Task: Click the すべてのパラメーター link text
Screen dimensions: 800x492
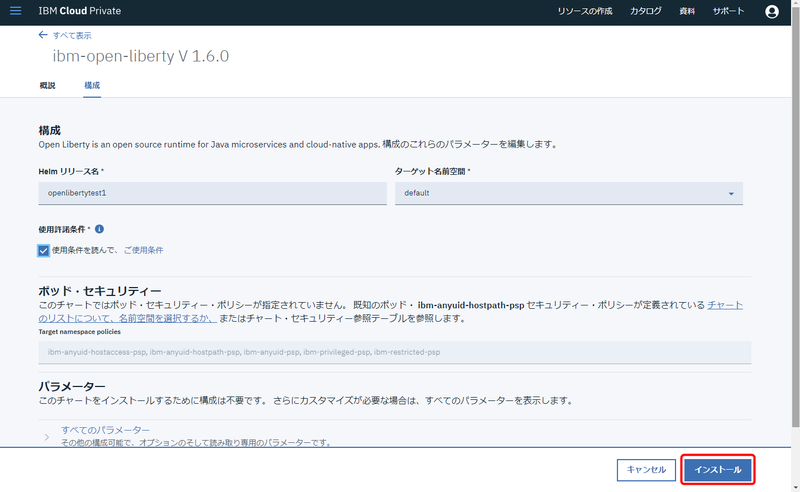Action: pos(105,430)
